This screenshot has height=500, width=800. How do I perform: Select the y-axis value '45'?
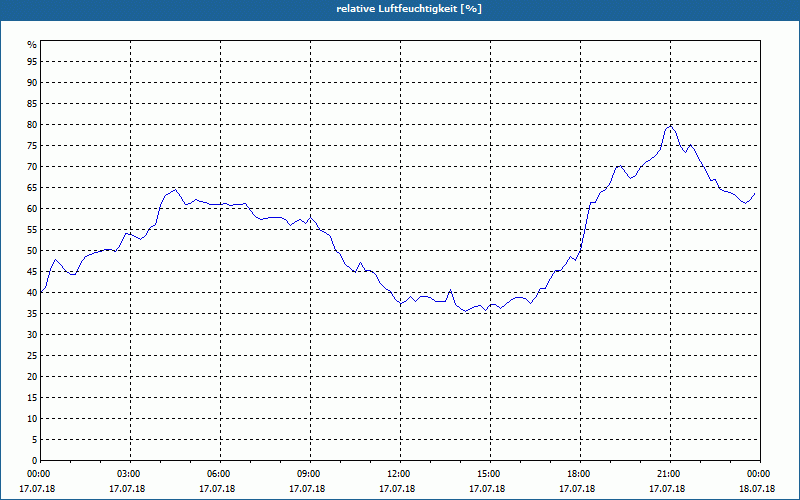pyautogui.click(x=32, y=272)
